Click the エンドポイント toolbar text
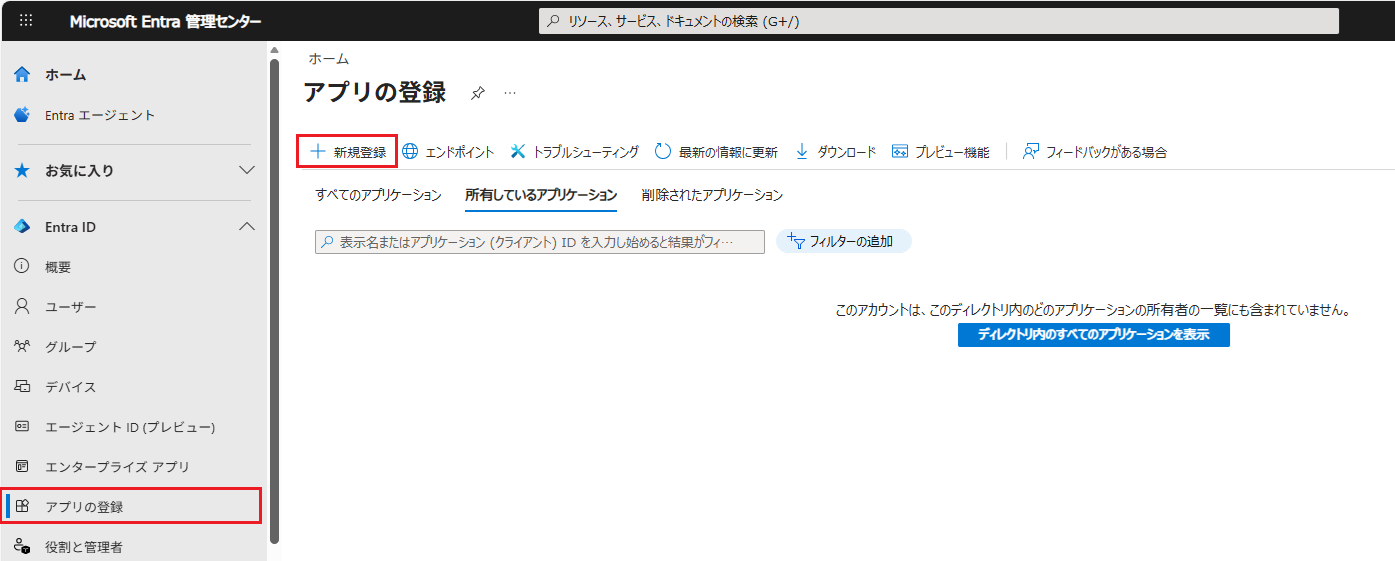The height and width of the screenshot is (561, 1395). (x=460, y=152)
